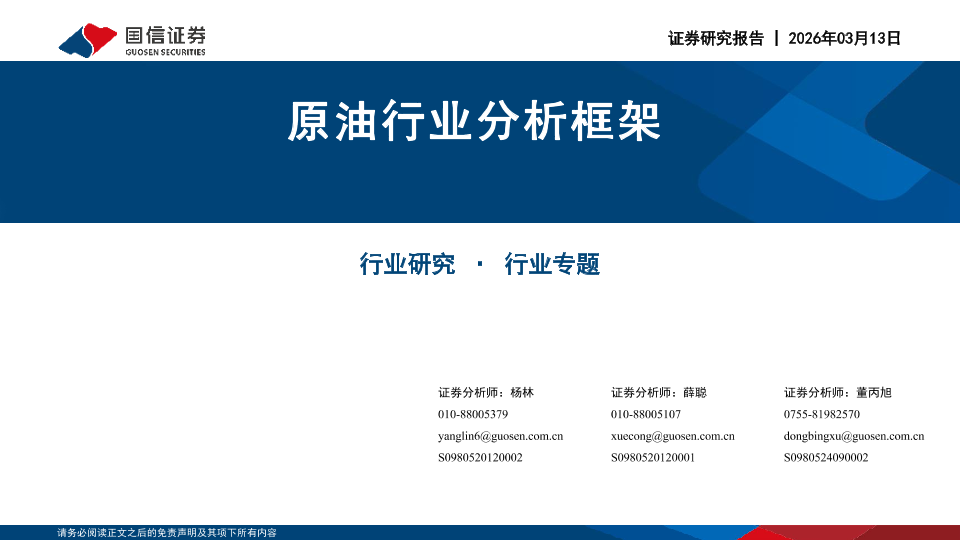Open the xuecong@guosen.com.cn email link
Screen dimensions: 960x540
(673, 436)
